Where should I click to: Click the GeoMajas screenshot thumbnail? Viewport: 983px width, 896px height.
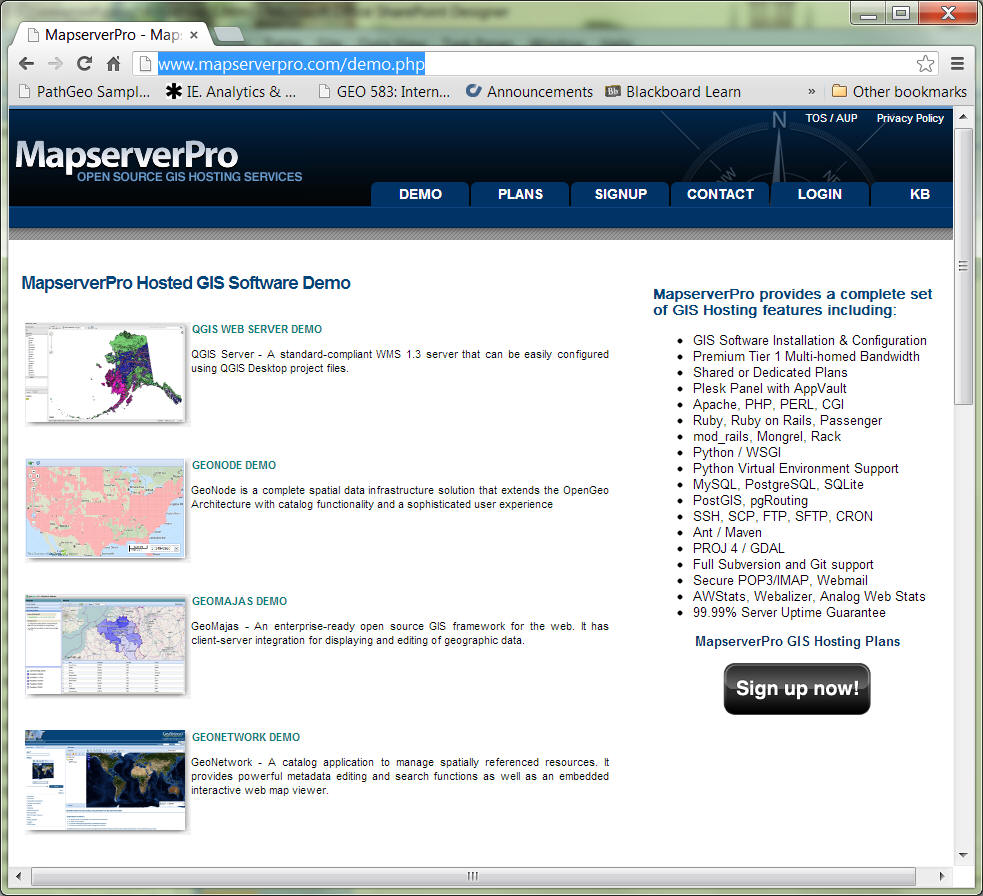point(105,645)
